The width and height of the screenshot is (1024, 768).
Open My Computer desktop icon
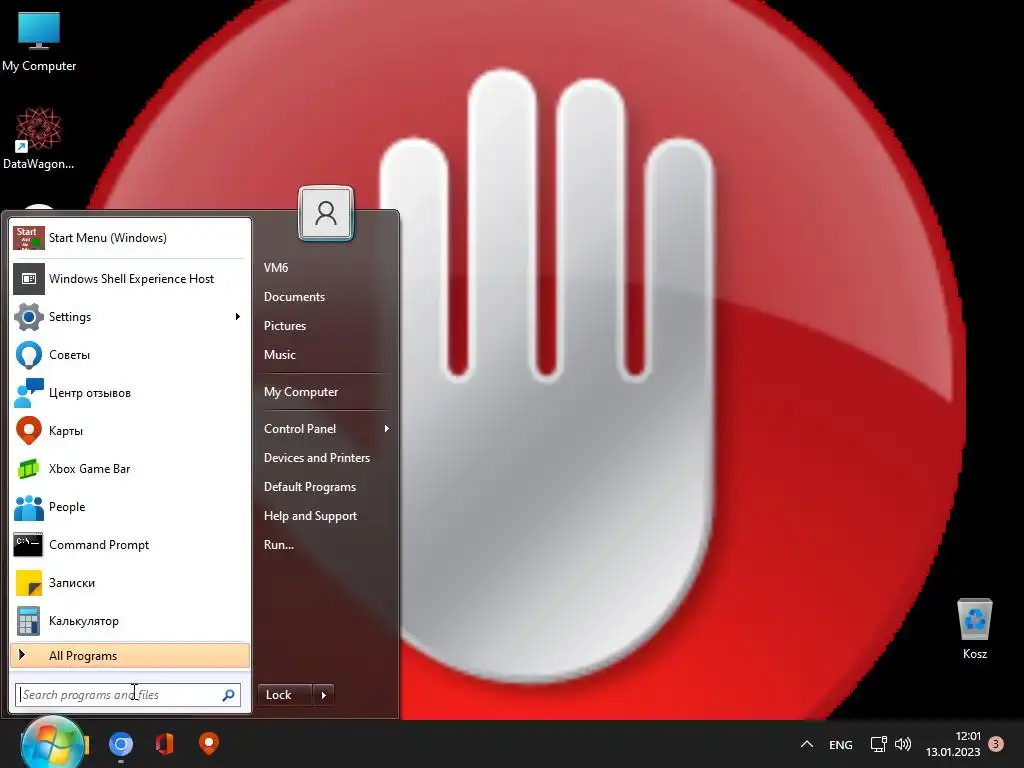(39, 41)
